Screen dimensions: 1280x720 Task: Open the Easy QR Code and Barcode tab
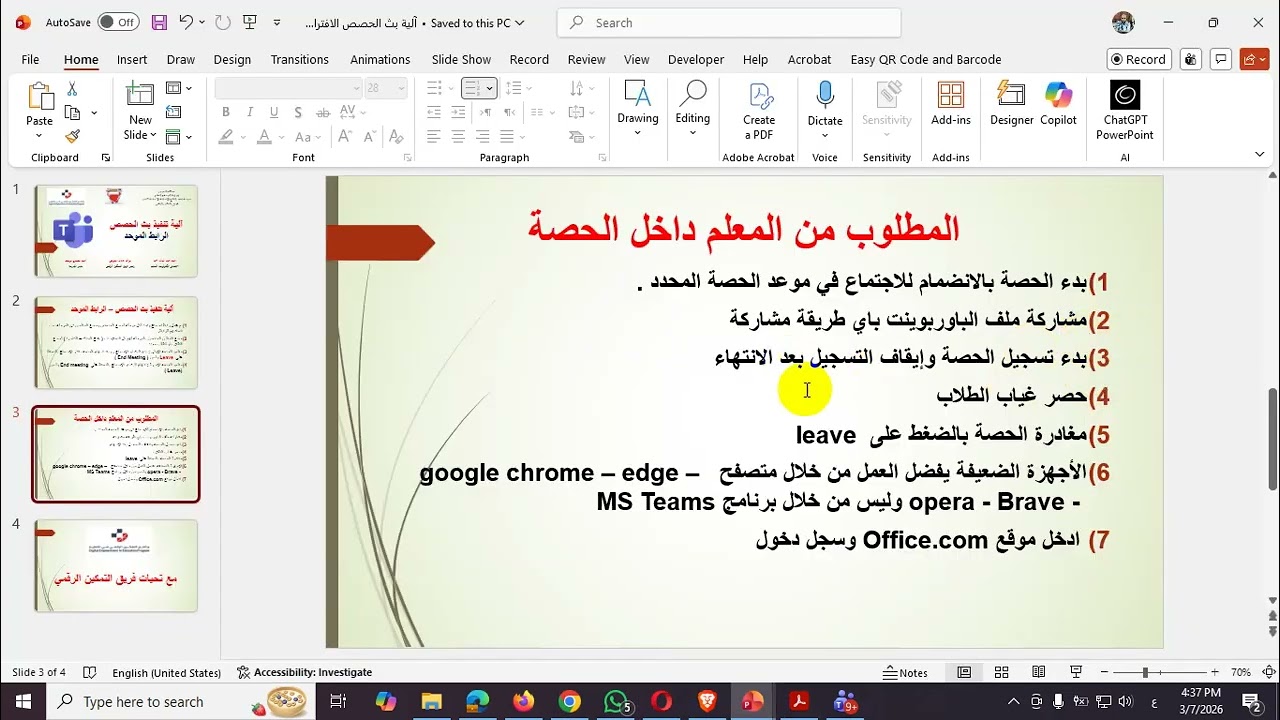(926, 59)
